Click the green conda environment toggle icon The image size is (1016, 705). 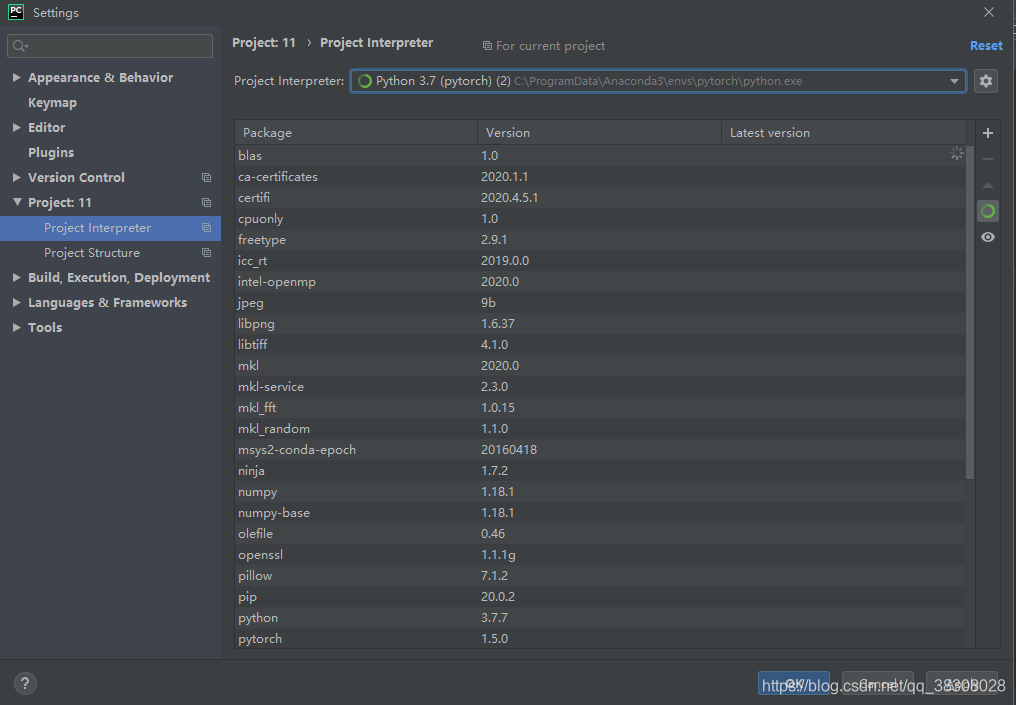[987, 211]
